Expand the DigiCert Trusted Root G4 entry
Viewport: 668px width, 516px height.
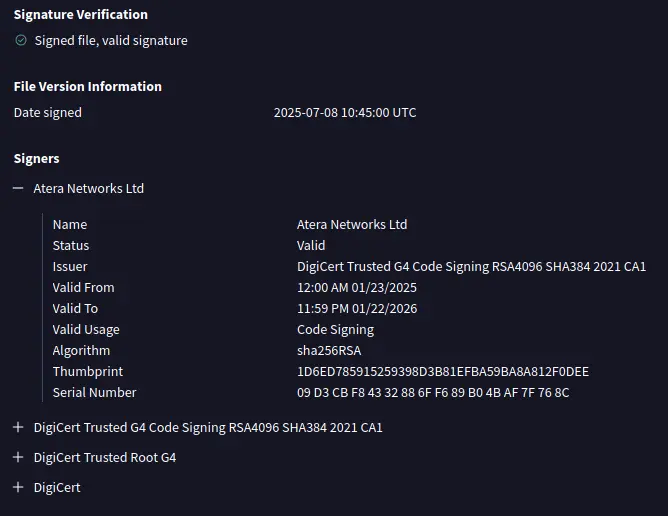click(18, 457)
